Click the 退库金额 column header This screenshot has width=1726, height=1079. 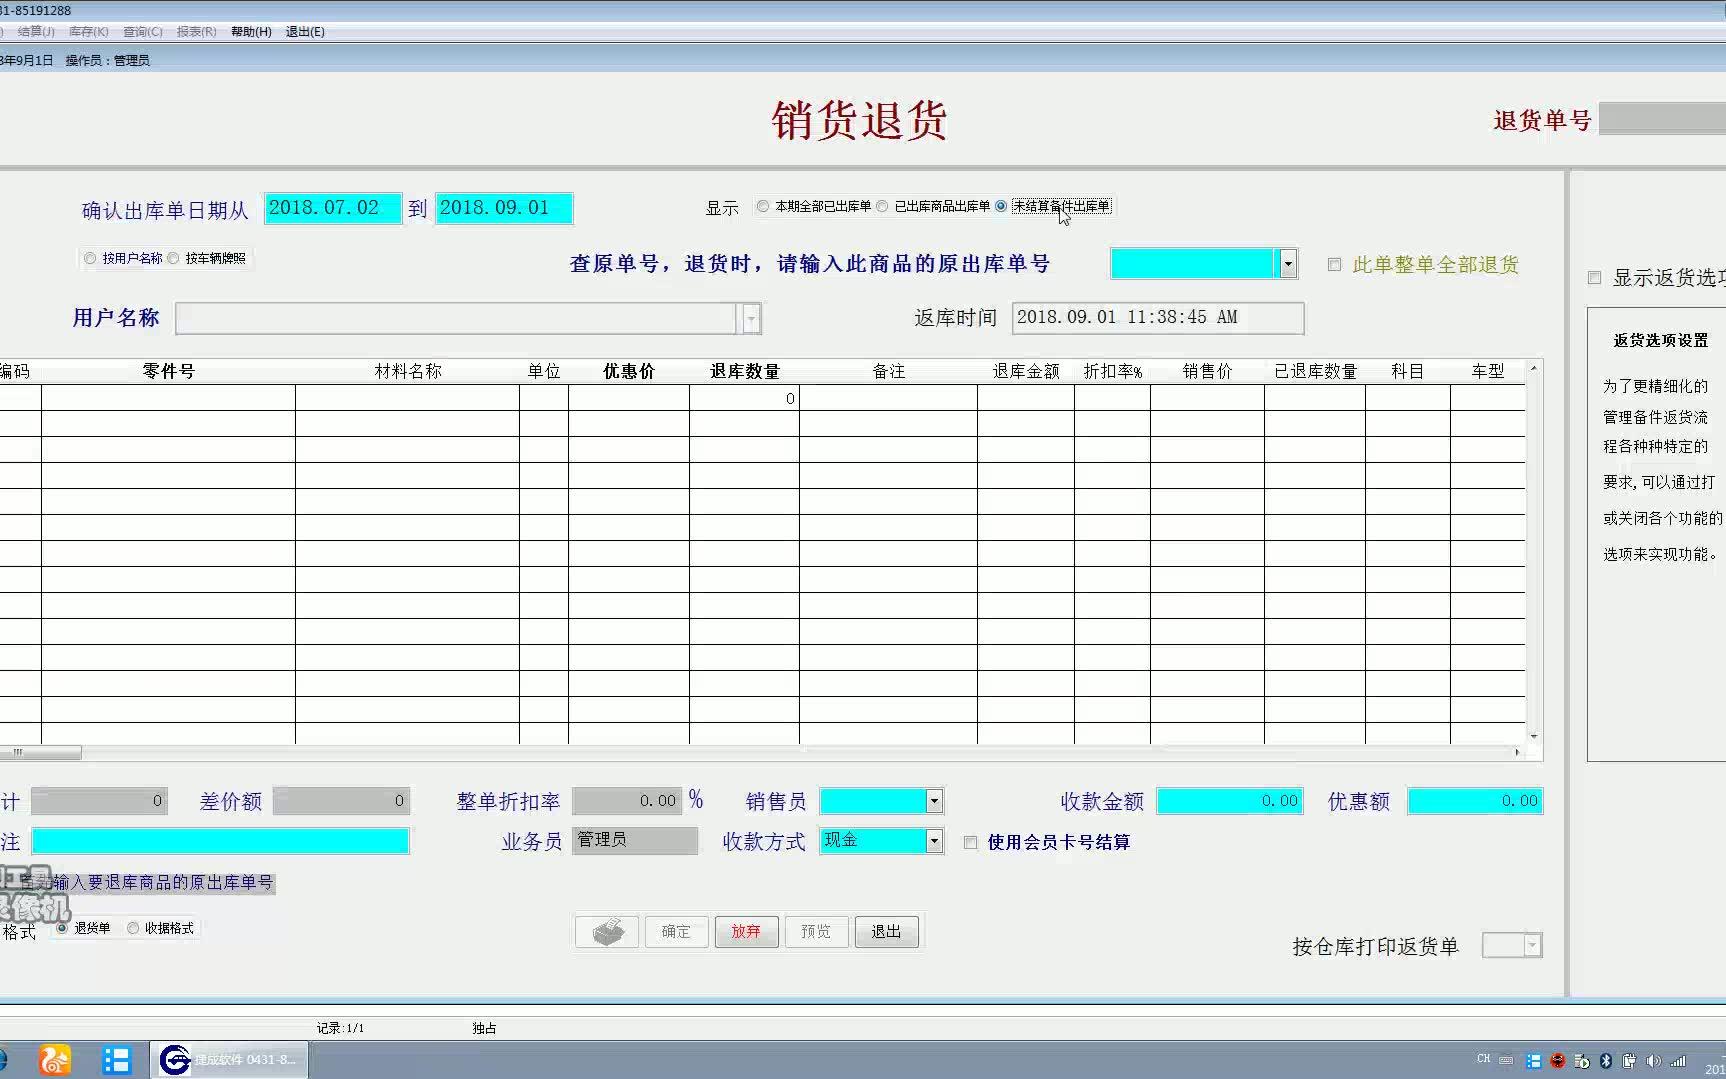pyautogui.click(x=1026, y=371)
